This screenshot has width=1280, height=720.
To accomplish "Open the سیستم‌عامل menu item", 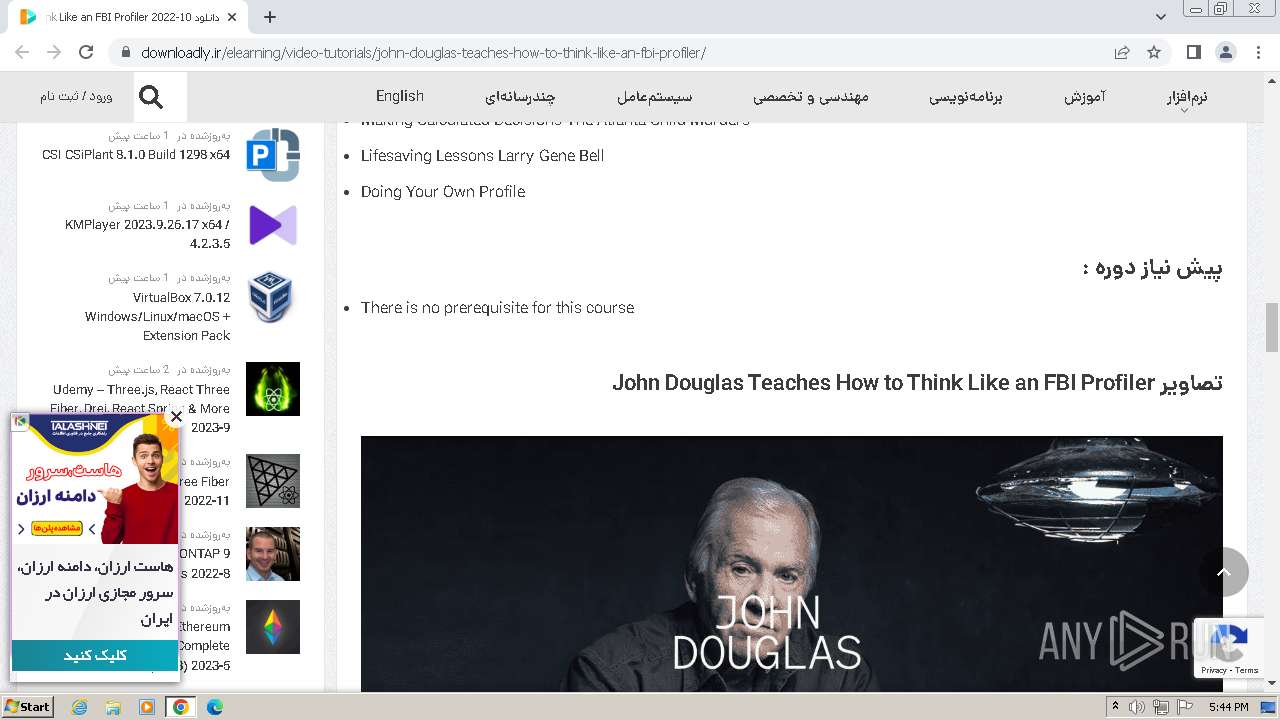I will [x=655, y=97].
